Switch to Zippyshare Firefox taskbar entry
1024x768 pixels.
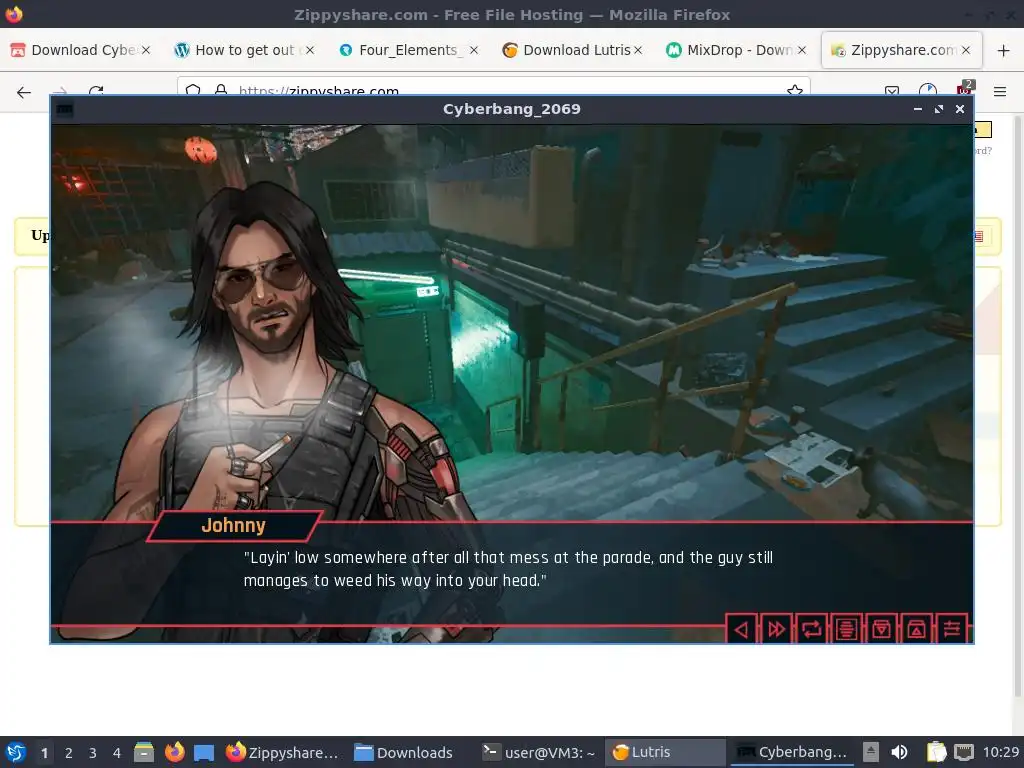[x=282, y=752]
